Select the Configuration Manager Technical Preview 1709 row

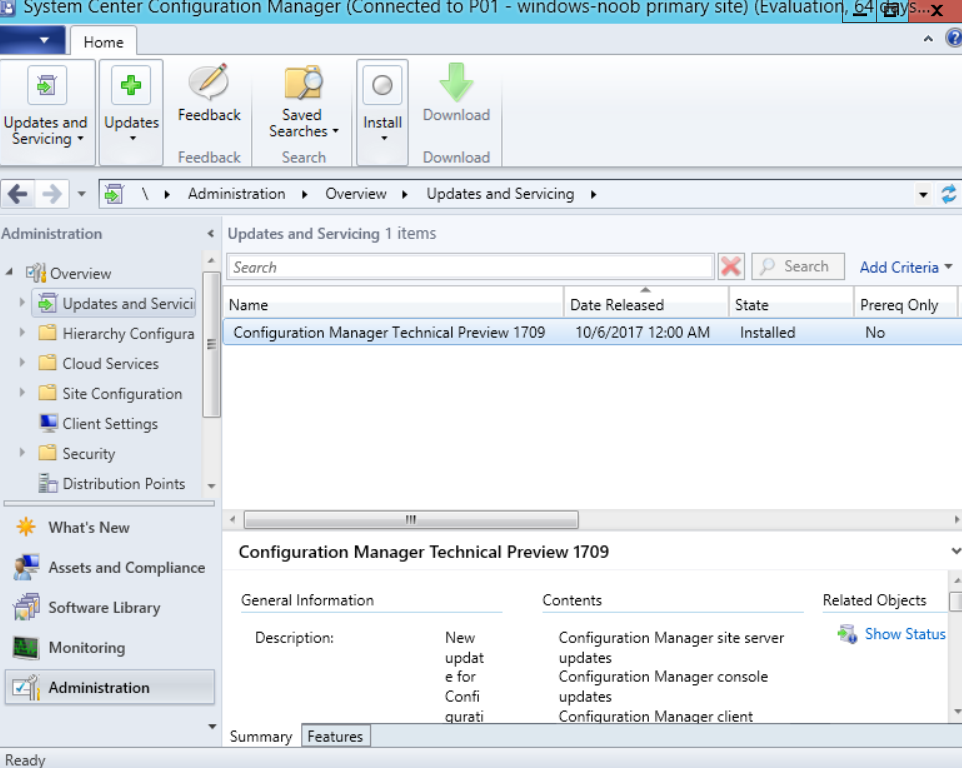592,332
